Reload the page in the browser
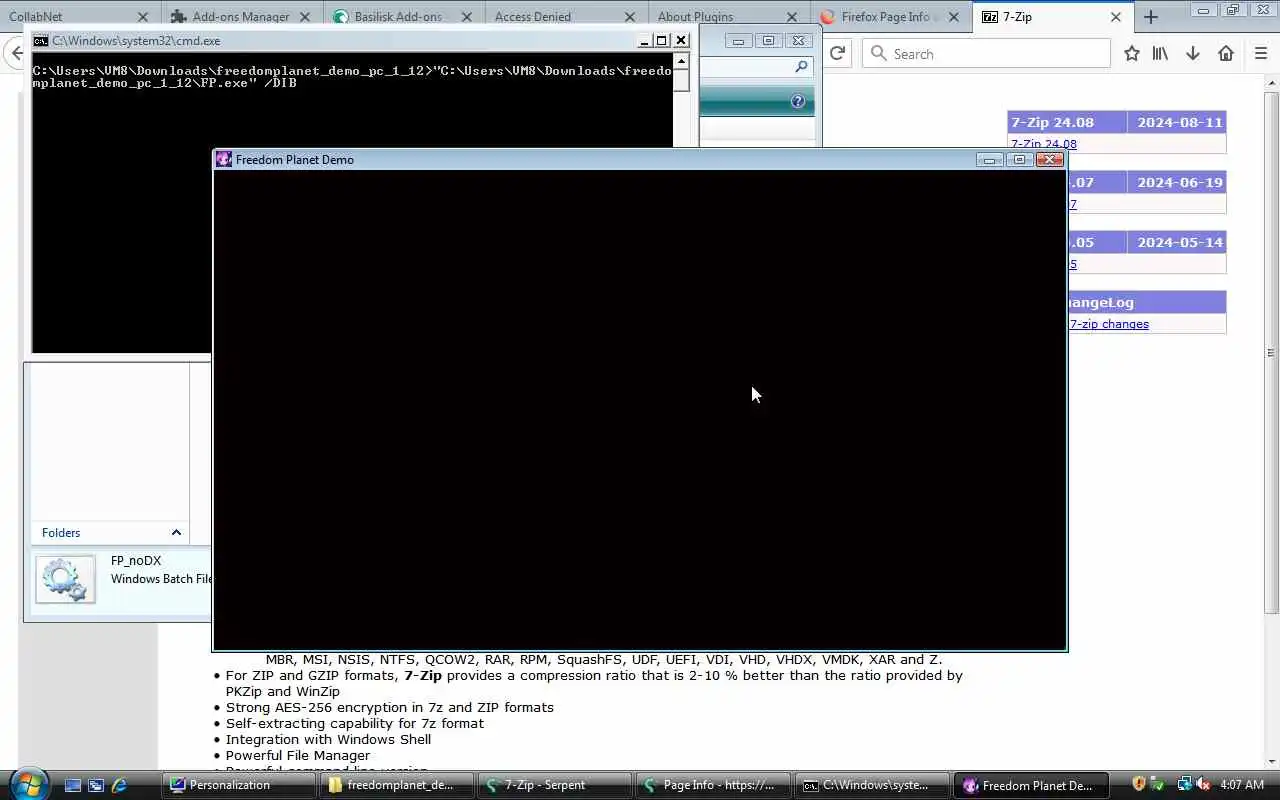1280x800 pixels. 838,53
